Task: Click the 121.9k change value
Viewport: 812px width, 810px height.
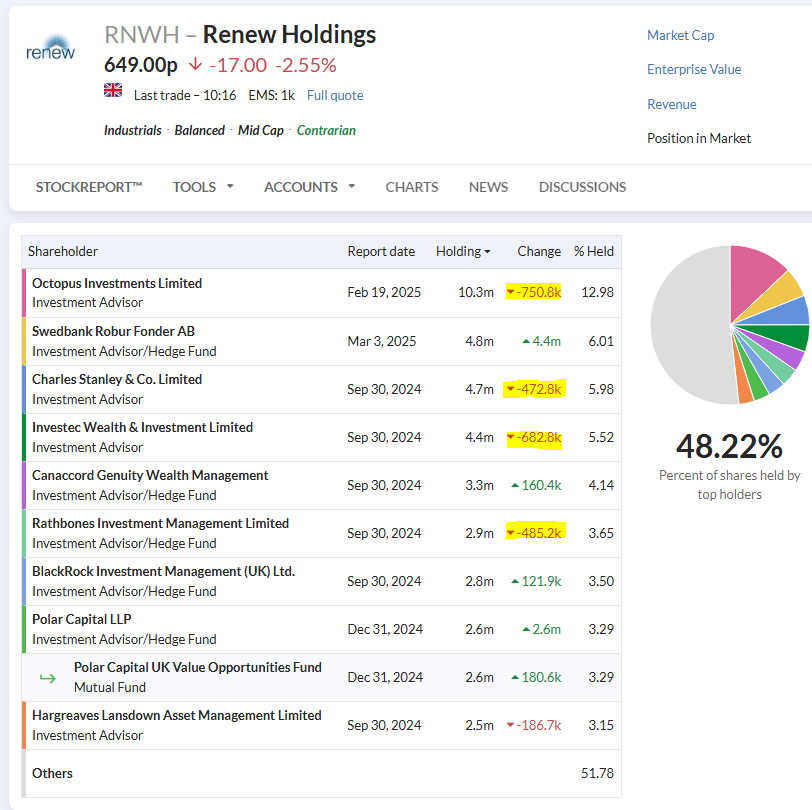Action: (536, 581)
